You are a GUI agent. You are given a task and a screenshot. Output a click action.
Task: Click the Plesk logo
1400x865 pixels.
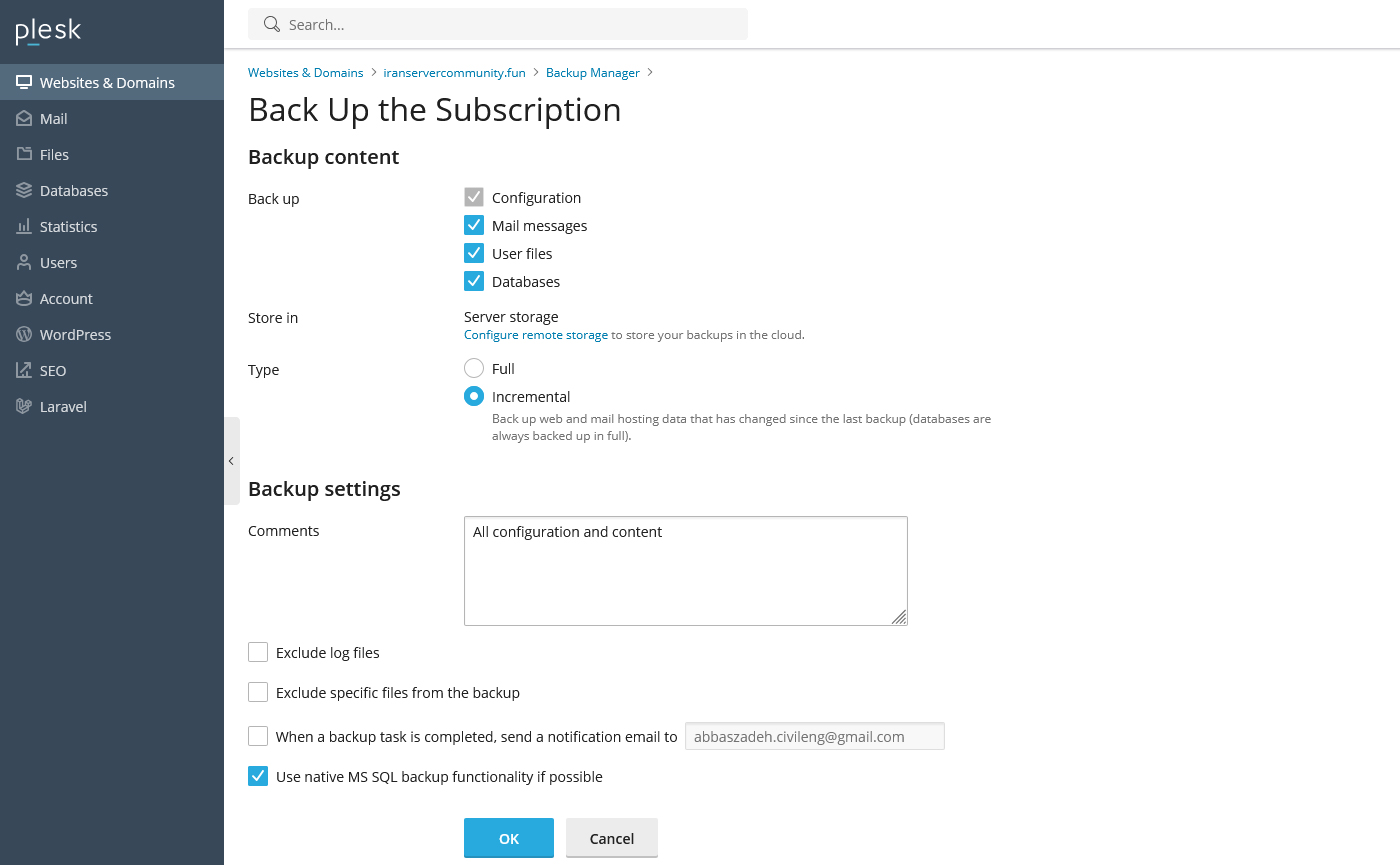[48, 31]
